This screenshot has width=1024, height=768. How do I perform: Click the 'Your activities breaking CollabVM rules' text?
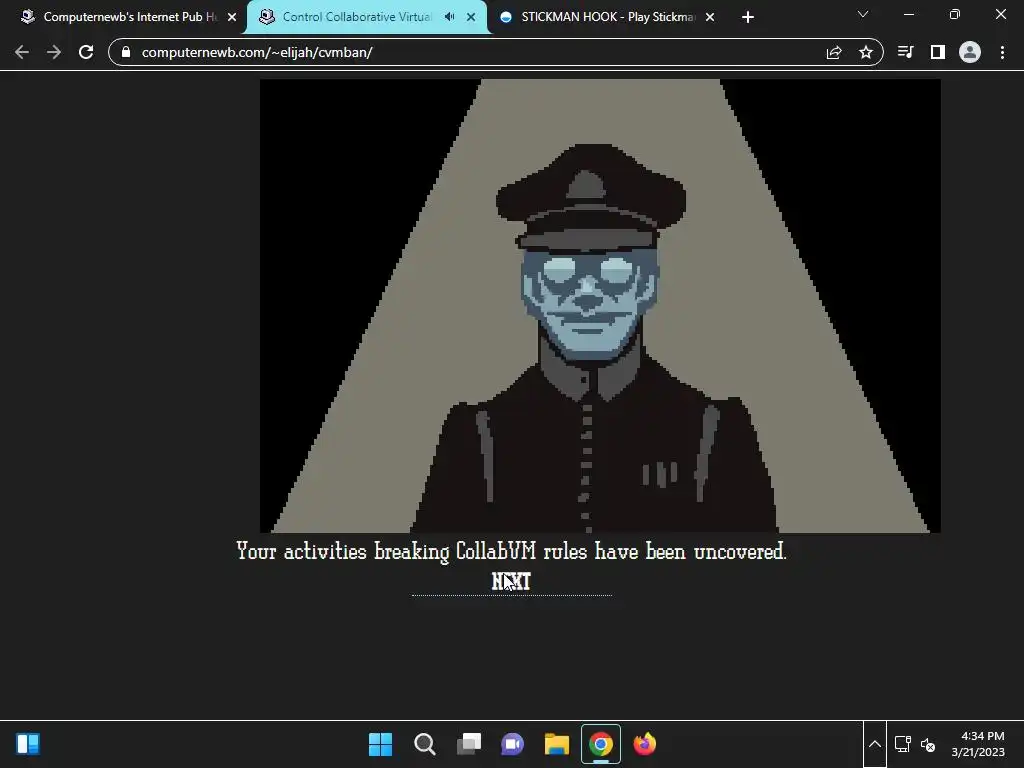click(511, 551)
